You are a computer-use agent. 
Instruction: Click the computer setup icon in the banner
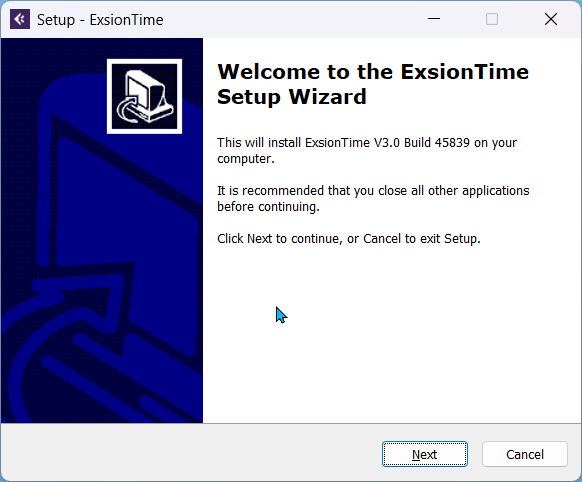[x=144, y=96]
